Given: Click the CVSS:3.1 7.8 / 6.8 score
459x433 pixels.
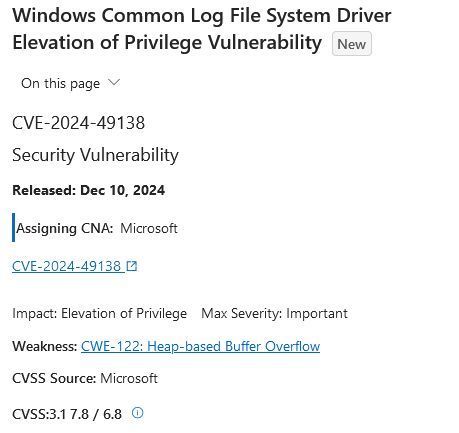Looking at the screenshot, I should [67, 414].
